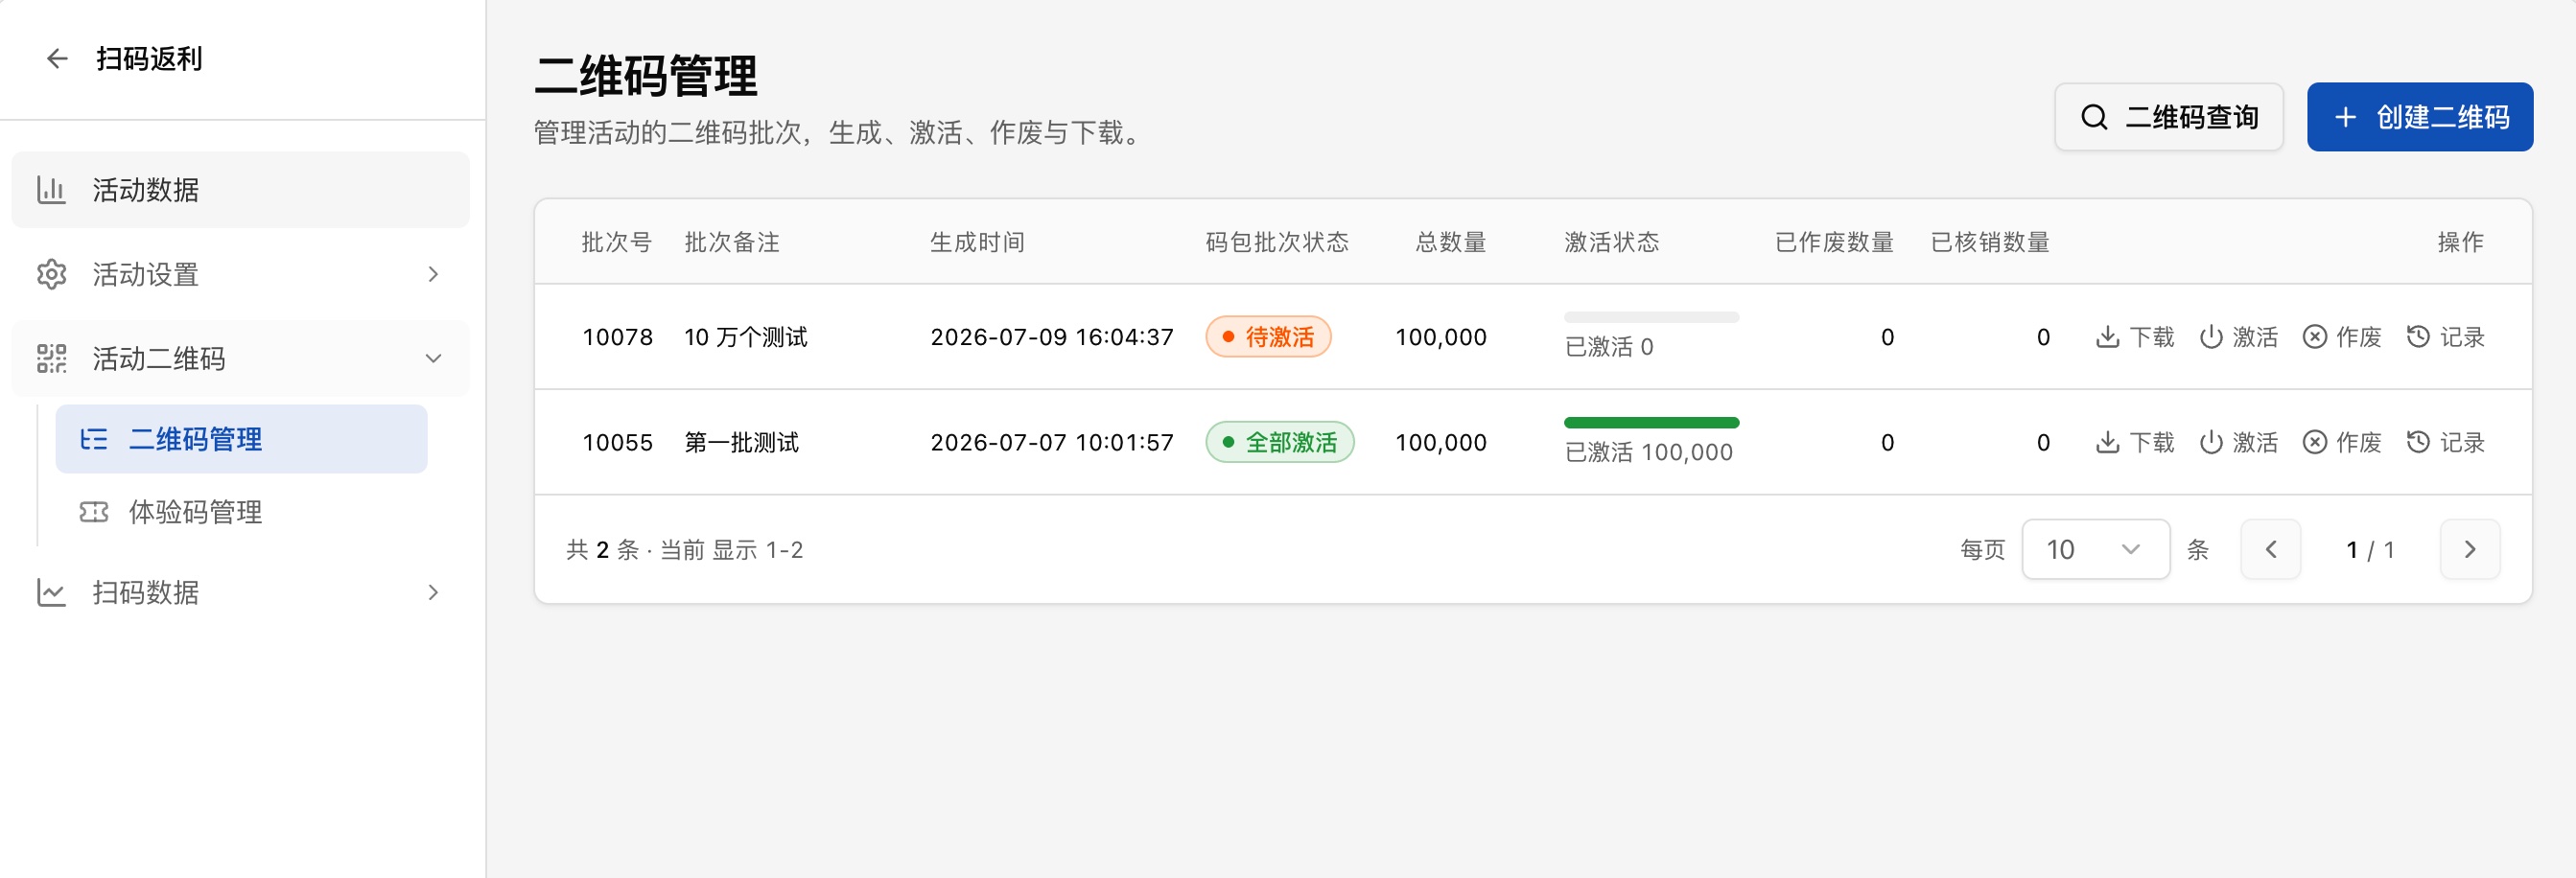Image resolution: width=2576 pixels, height=878 pixels.
Task: Collapse the 活动二维码 section chevron
Action: click(433, 358)
